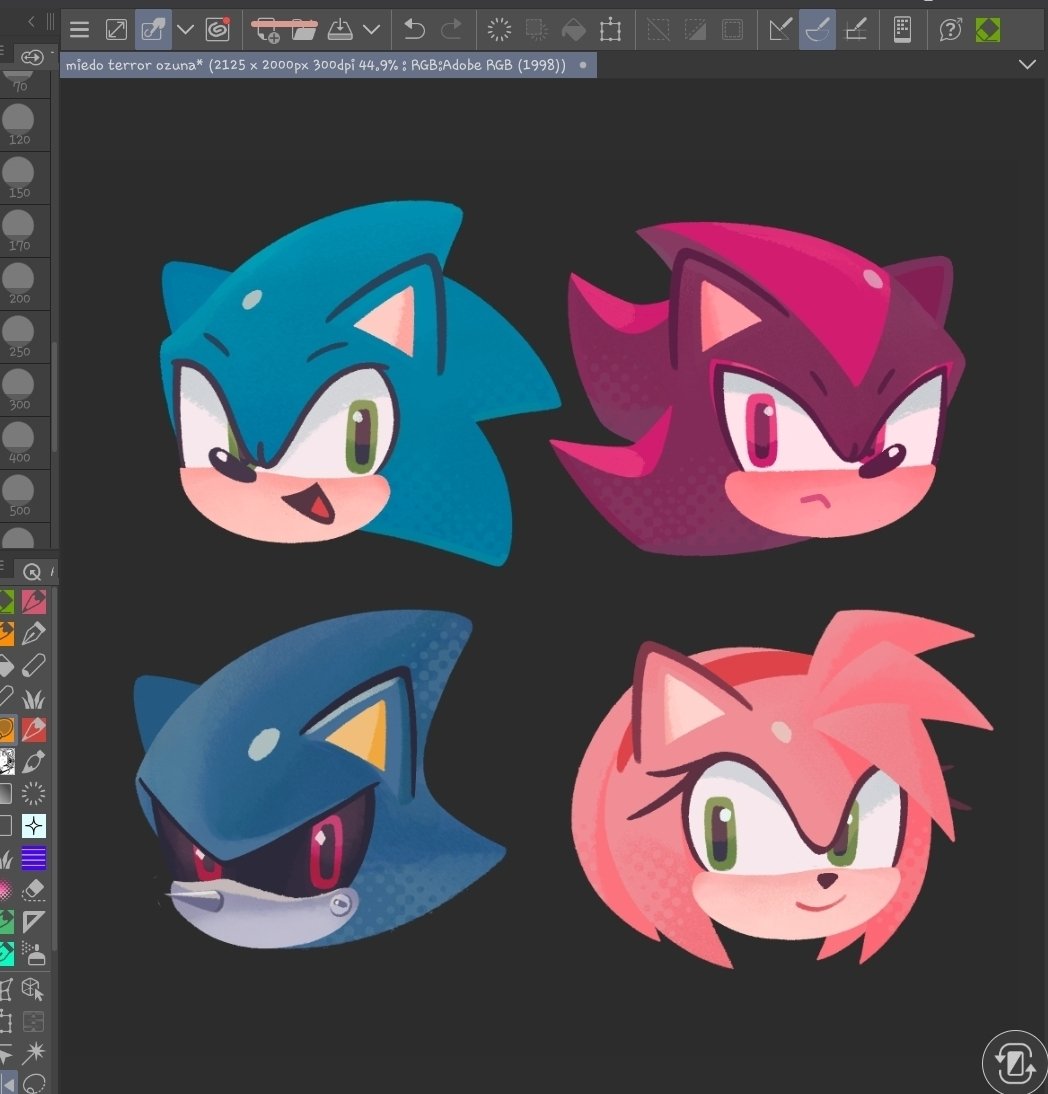Redo the undone action
This screenshot has width=1048, height=1094.
tap(451, 29)
